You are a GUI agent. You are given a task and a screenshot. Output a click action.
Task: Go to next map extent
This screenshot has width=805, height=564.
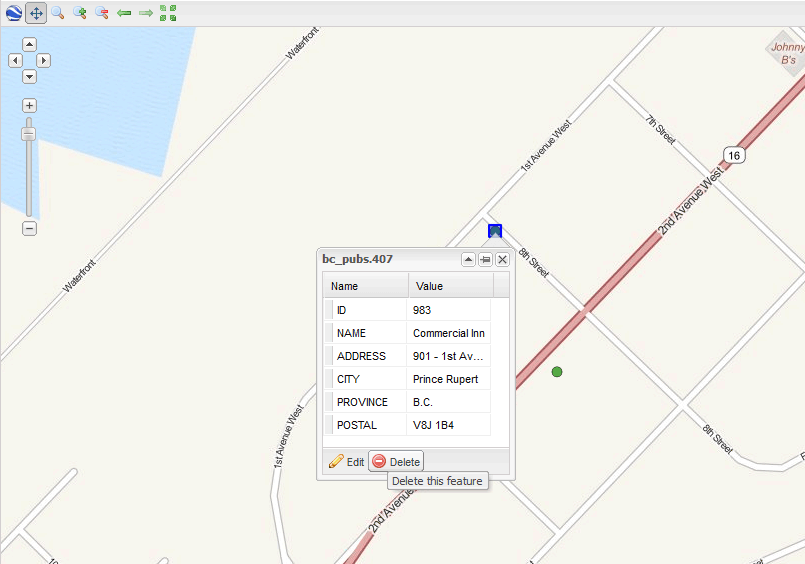[x=146, y=13]
